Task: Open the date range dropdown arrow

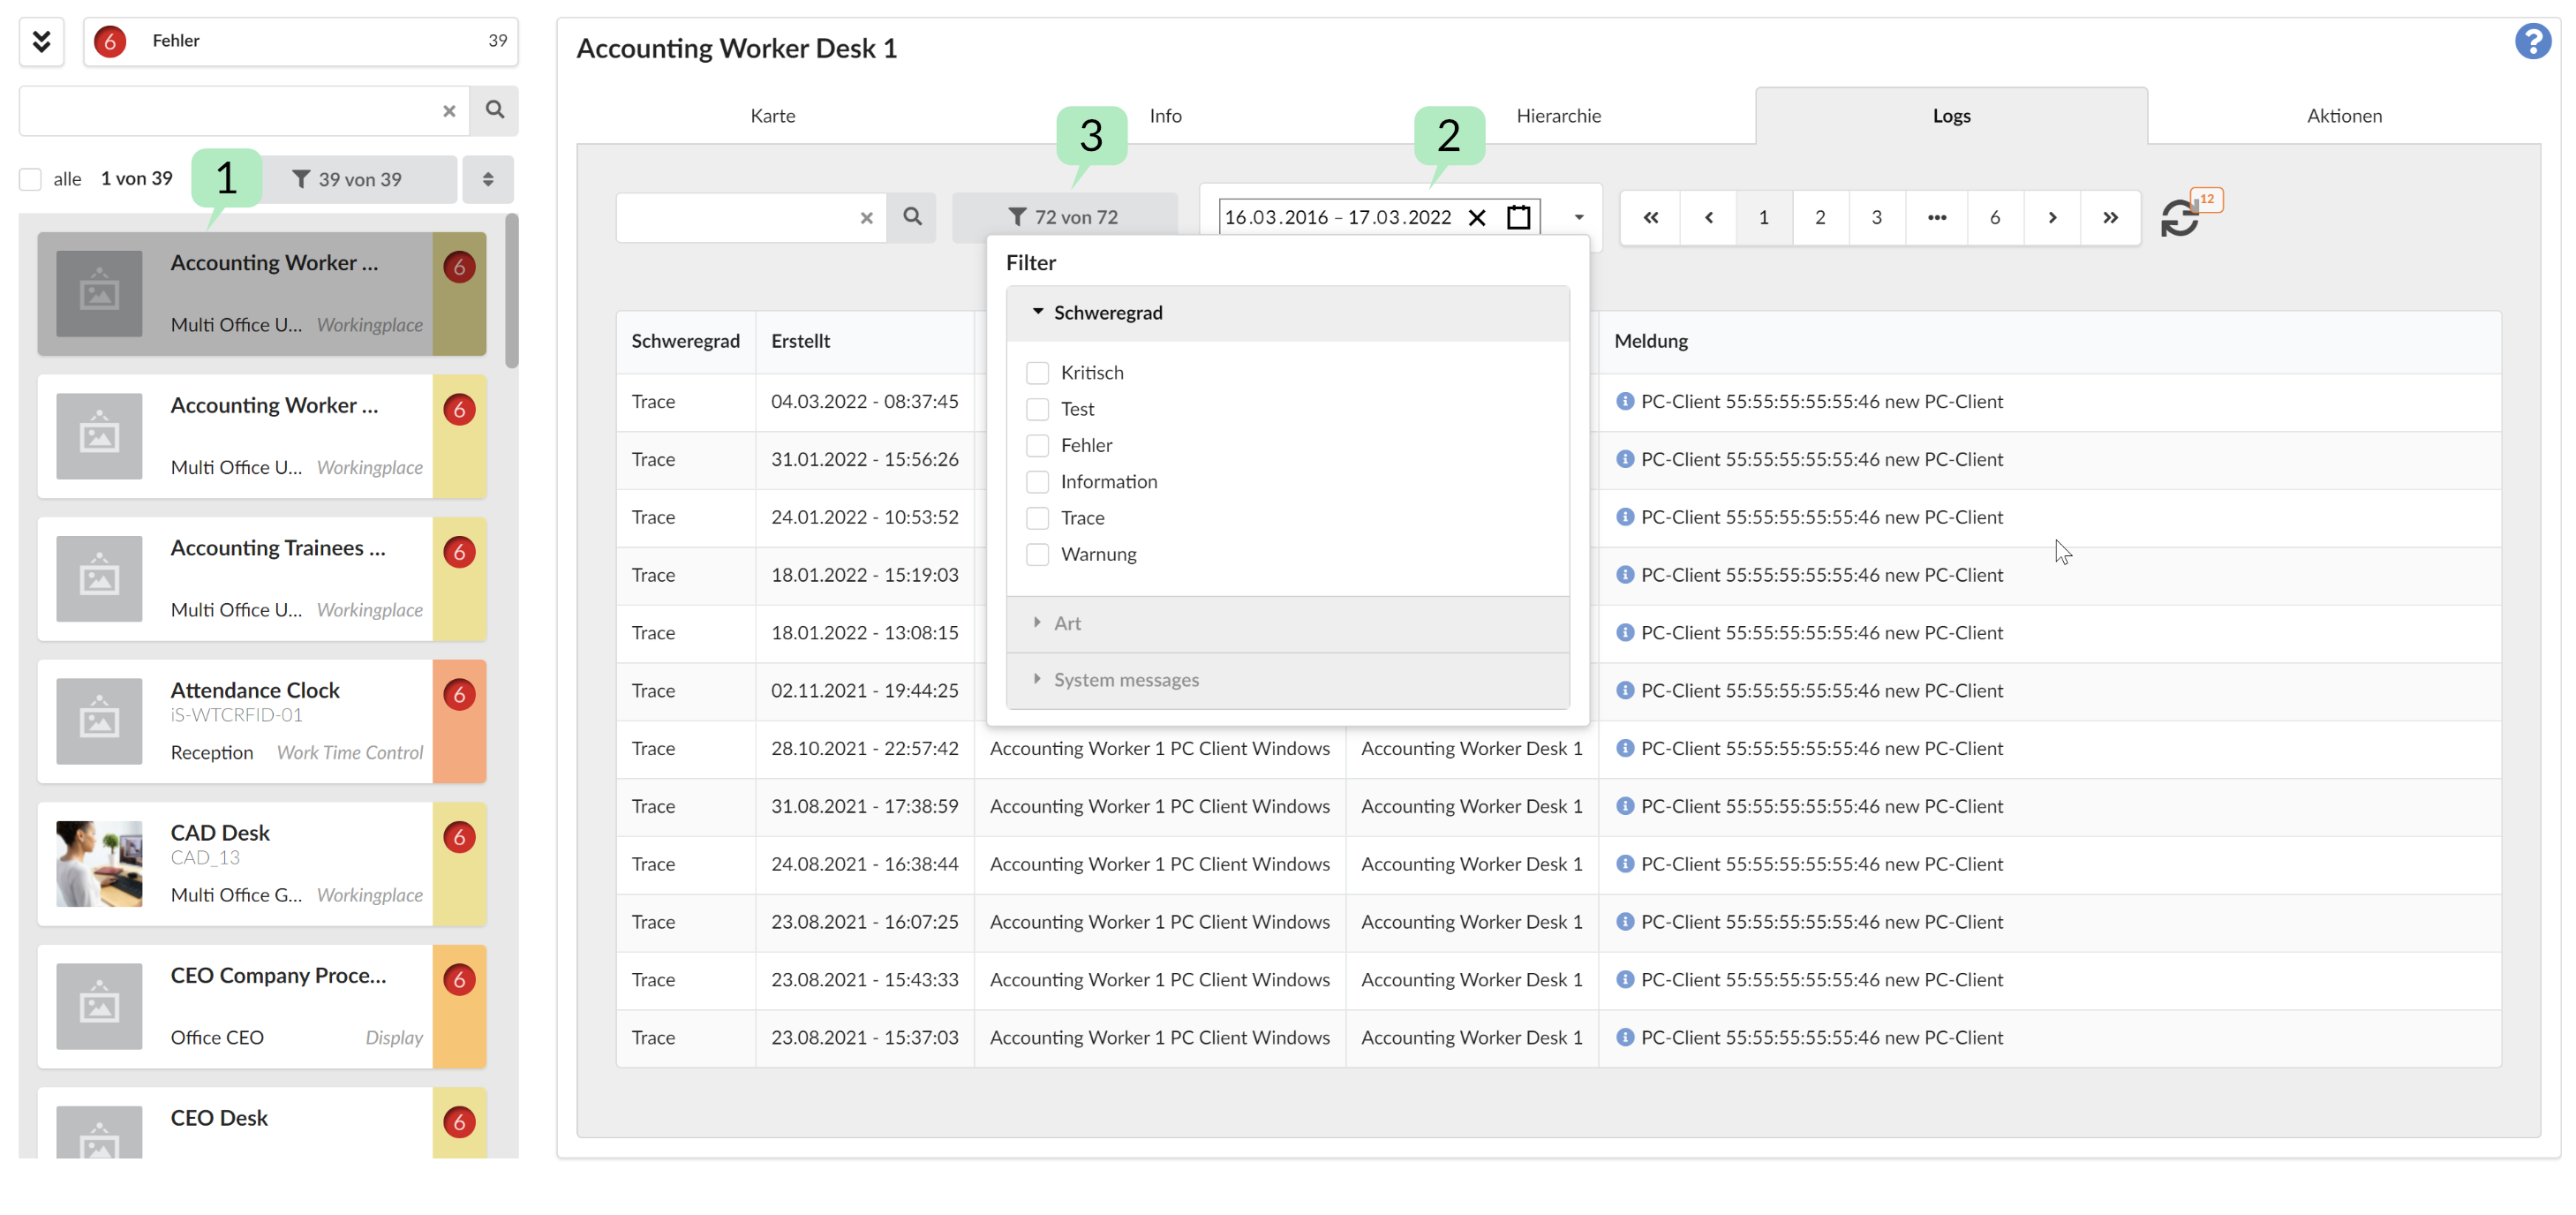Action: click(x=1578, y=217)
